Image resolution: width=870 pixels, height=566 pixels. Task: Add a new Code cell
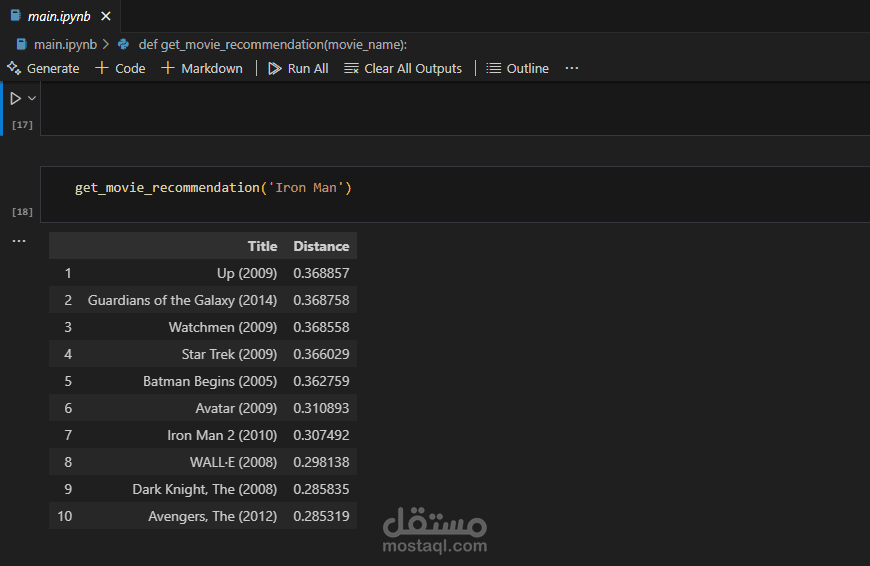[x=120, y=68]
